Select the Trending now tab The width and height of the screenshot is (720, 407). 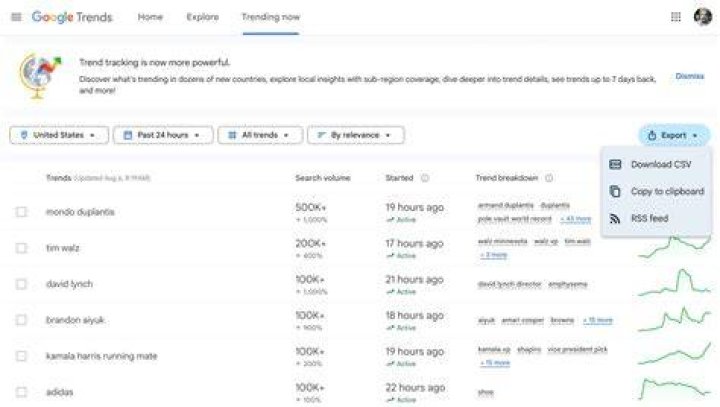pos(270,17)
